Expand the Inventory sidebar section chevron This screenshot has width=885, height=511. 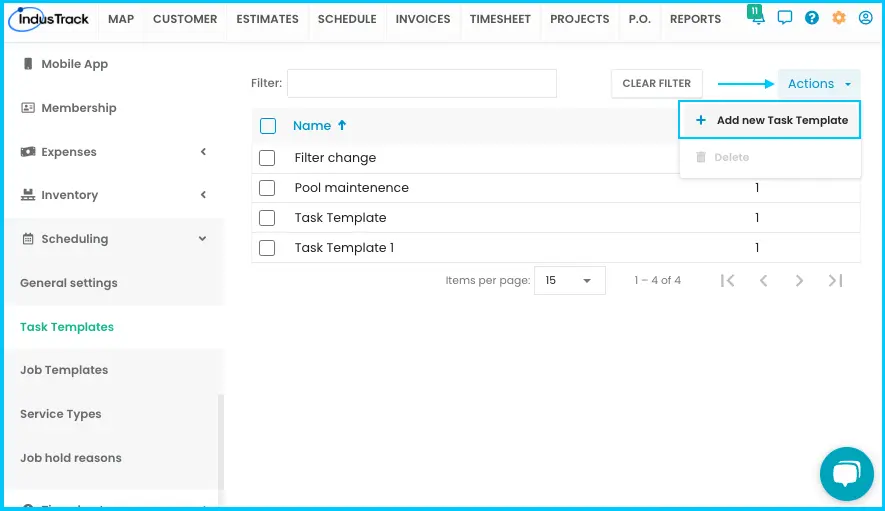point(203,195)
